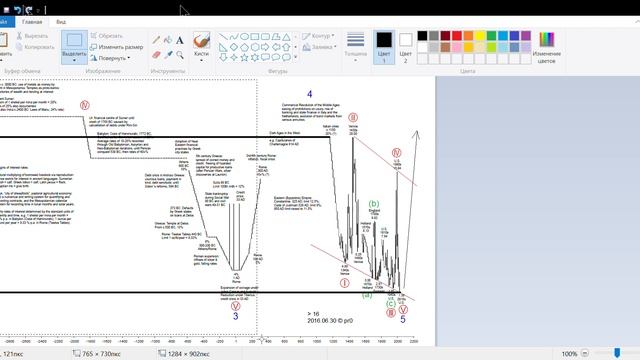Choose the Down arrow shape

coord(223,57)
